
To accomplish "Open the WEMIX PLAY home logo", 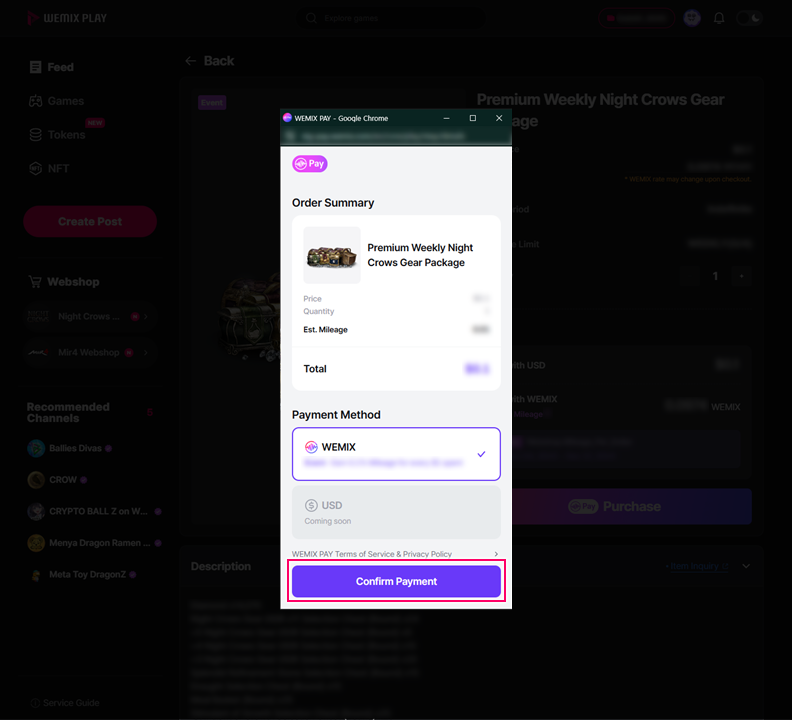I will 67,18.
